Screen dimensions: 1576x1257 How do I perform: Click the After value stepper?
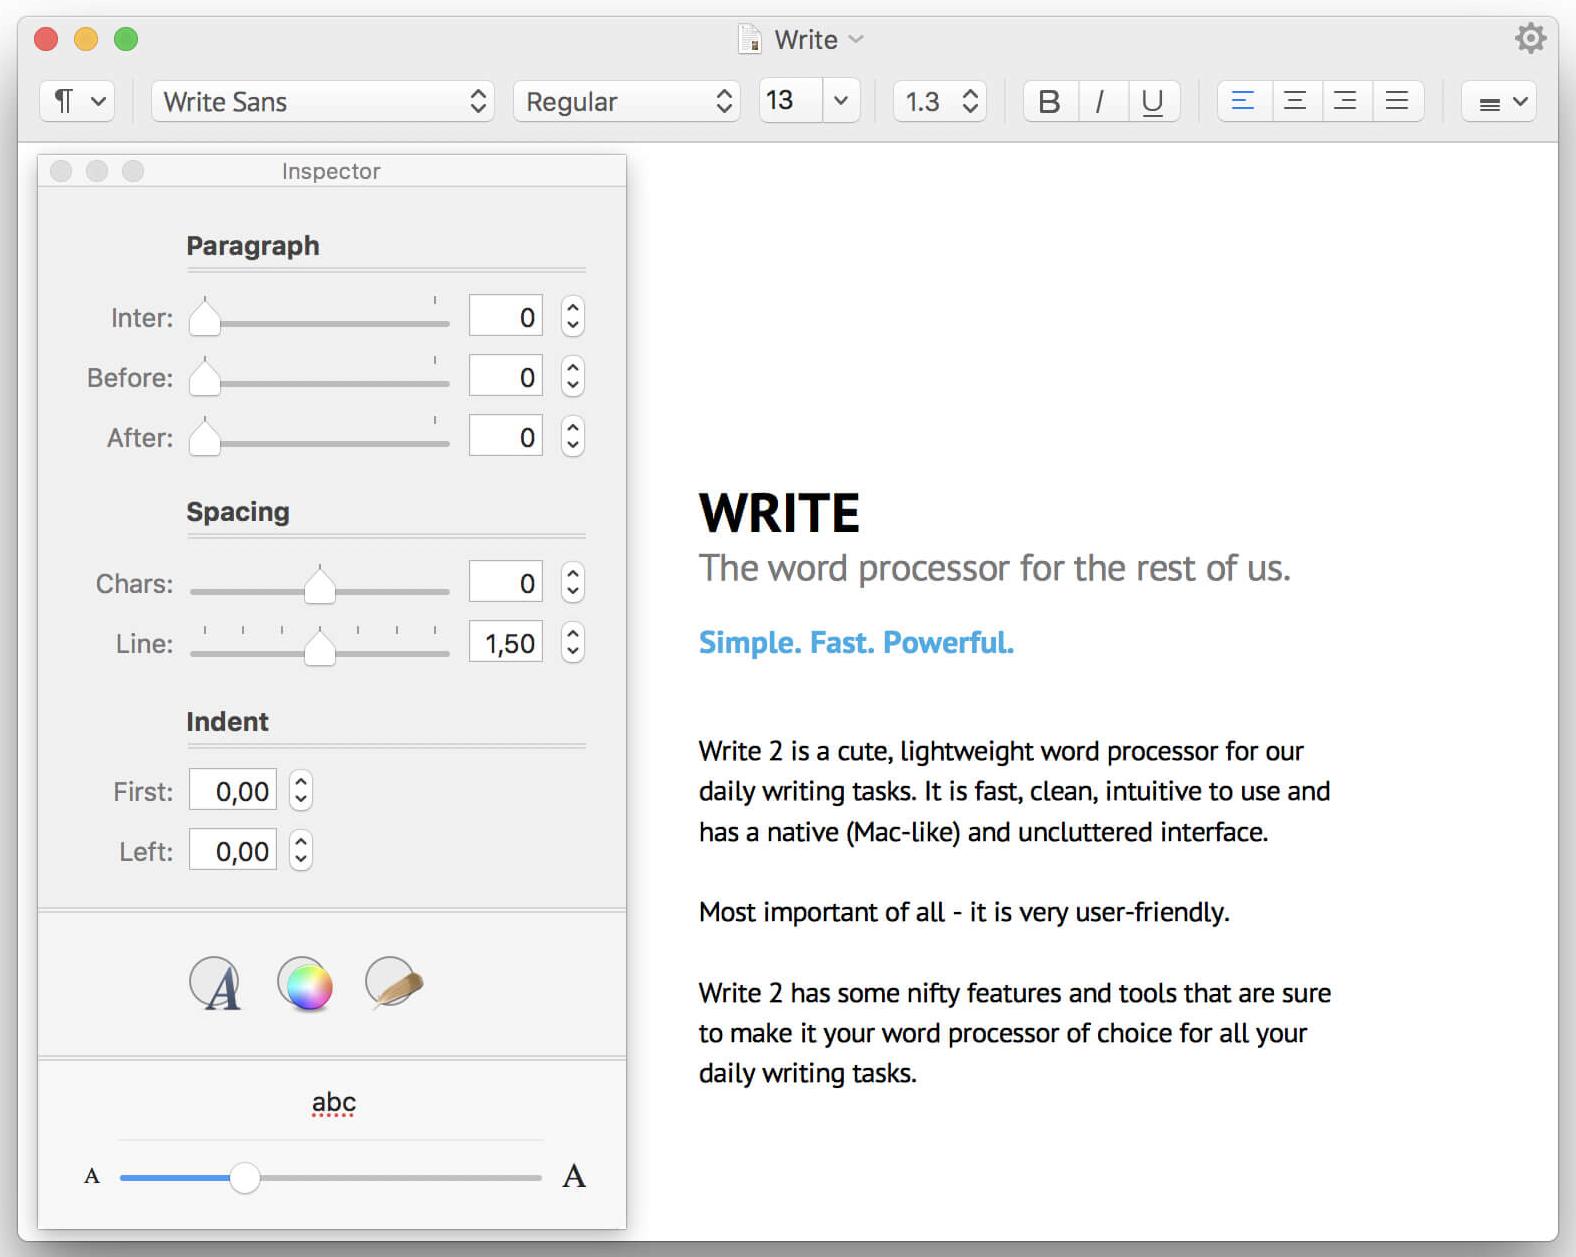click(573, 437)
